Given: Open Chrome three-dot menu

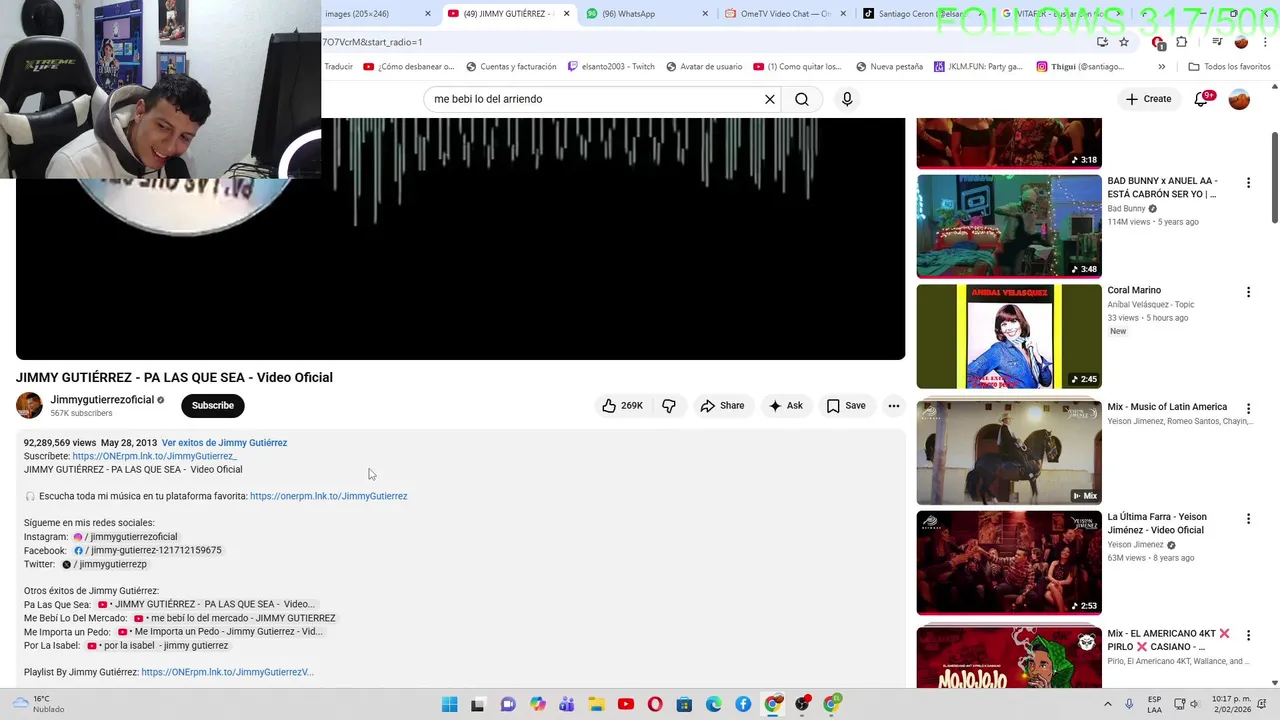Looking at the screenshot, I should pyautogui.click(x=1266, y=42).
